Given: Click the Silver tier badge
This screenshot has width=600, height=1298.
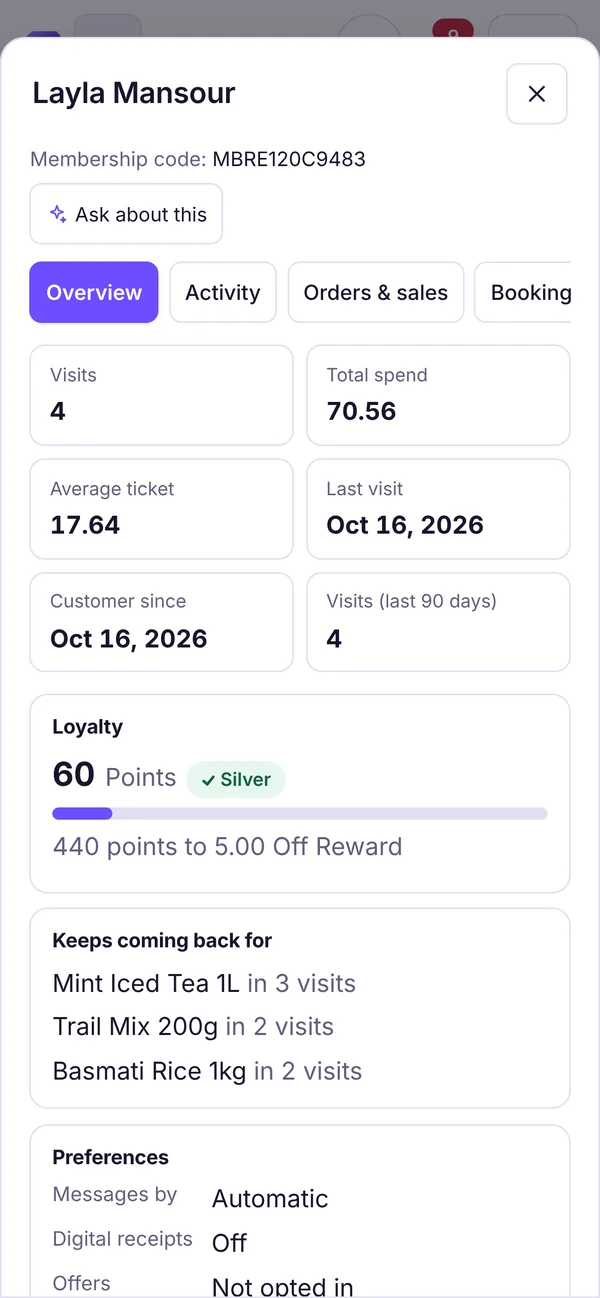Looking at the screenshot, I should pyautogui.click(x=236, y=780).
